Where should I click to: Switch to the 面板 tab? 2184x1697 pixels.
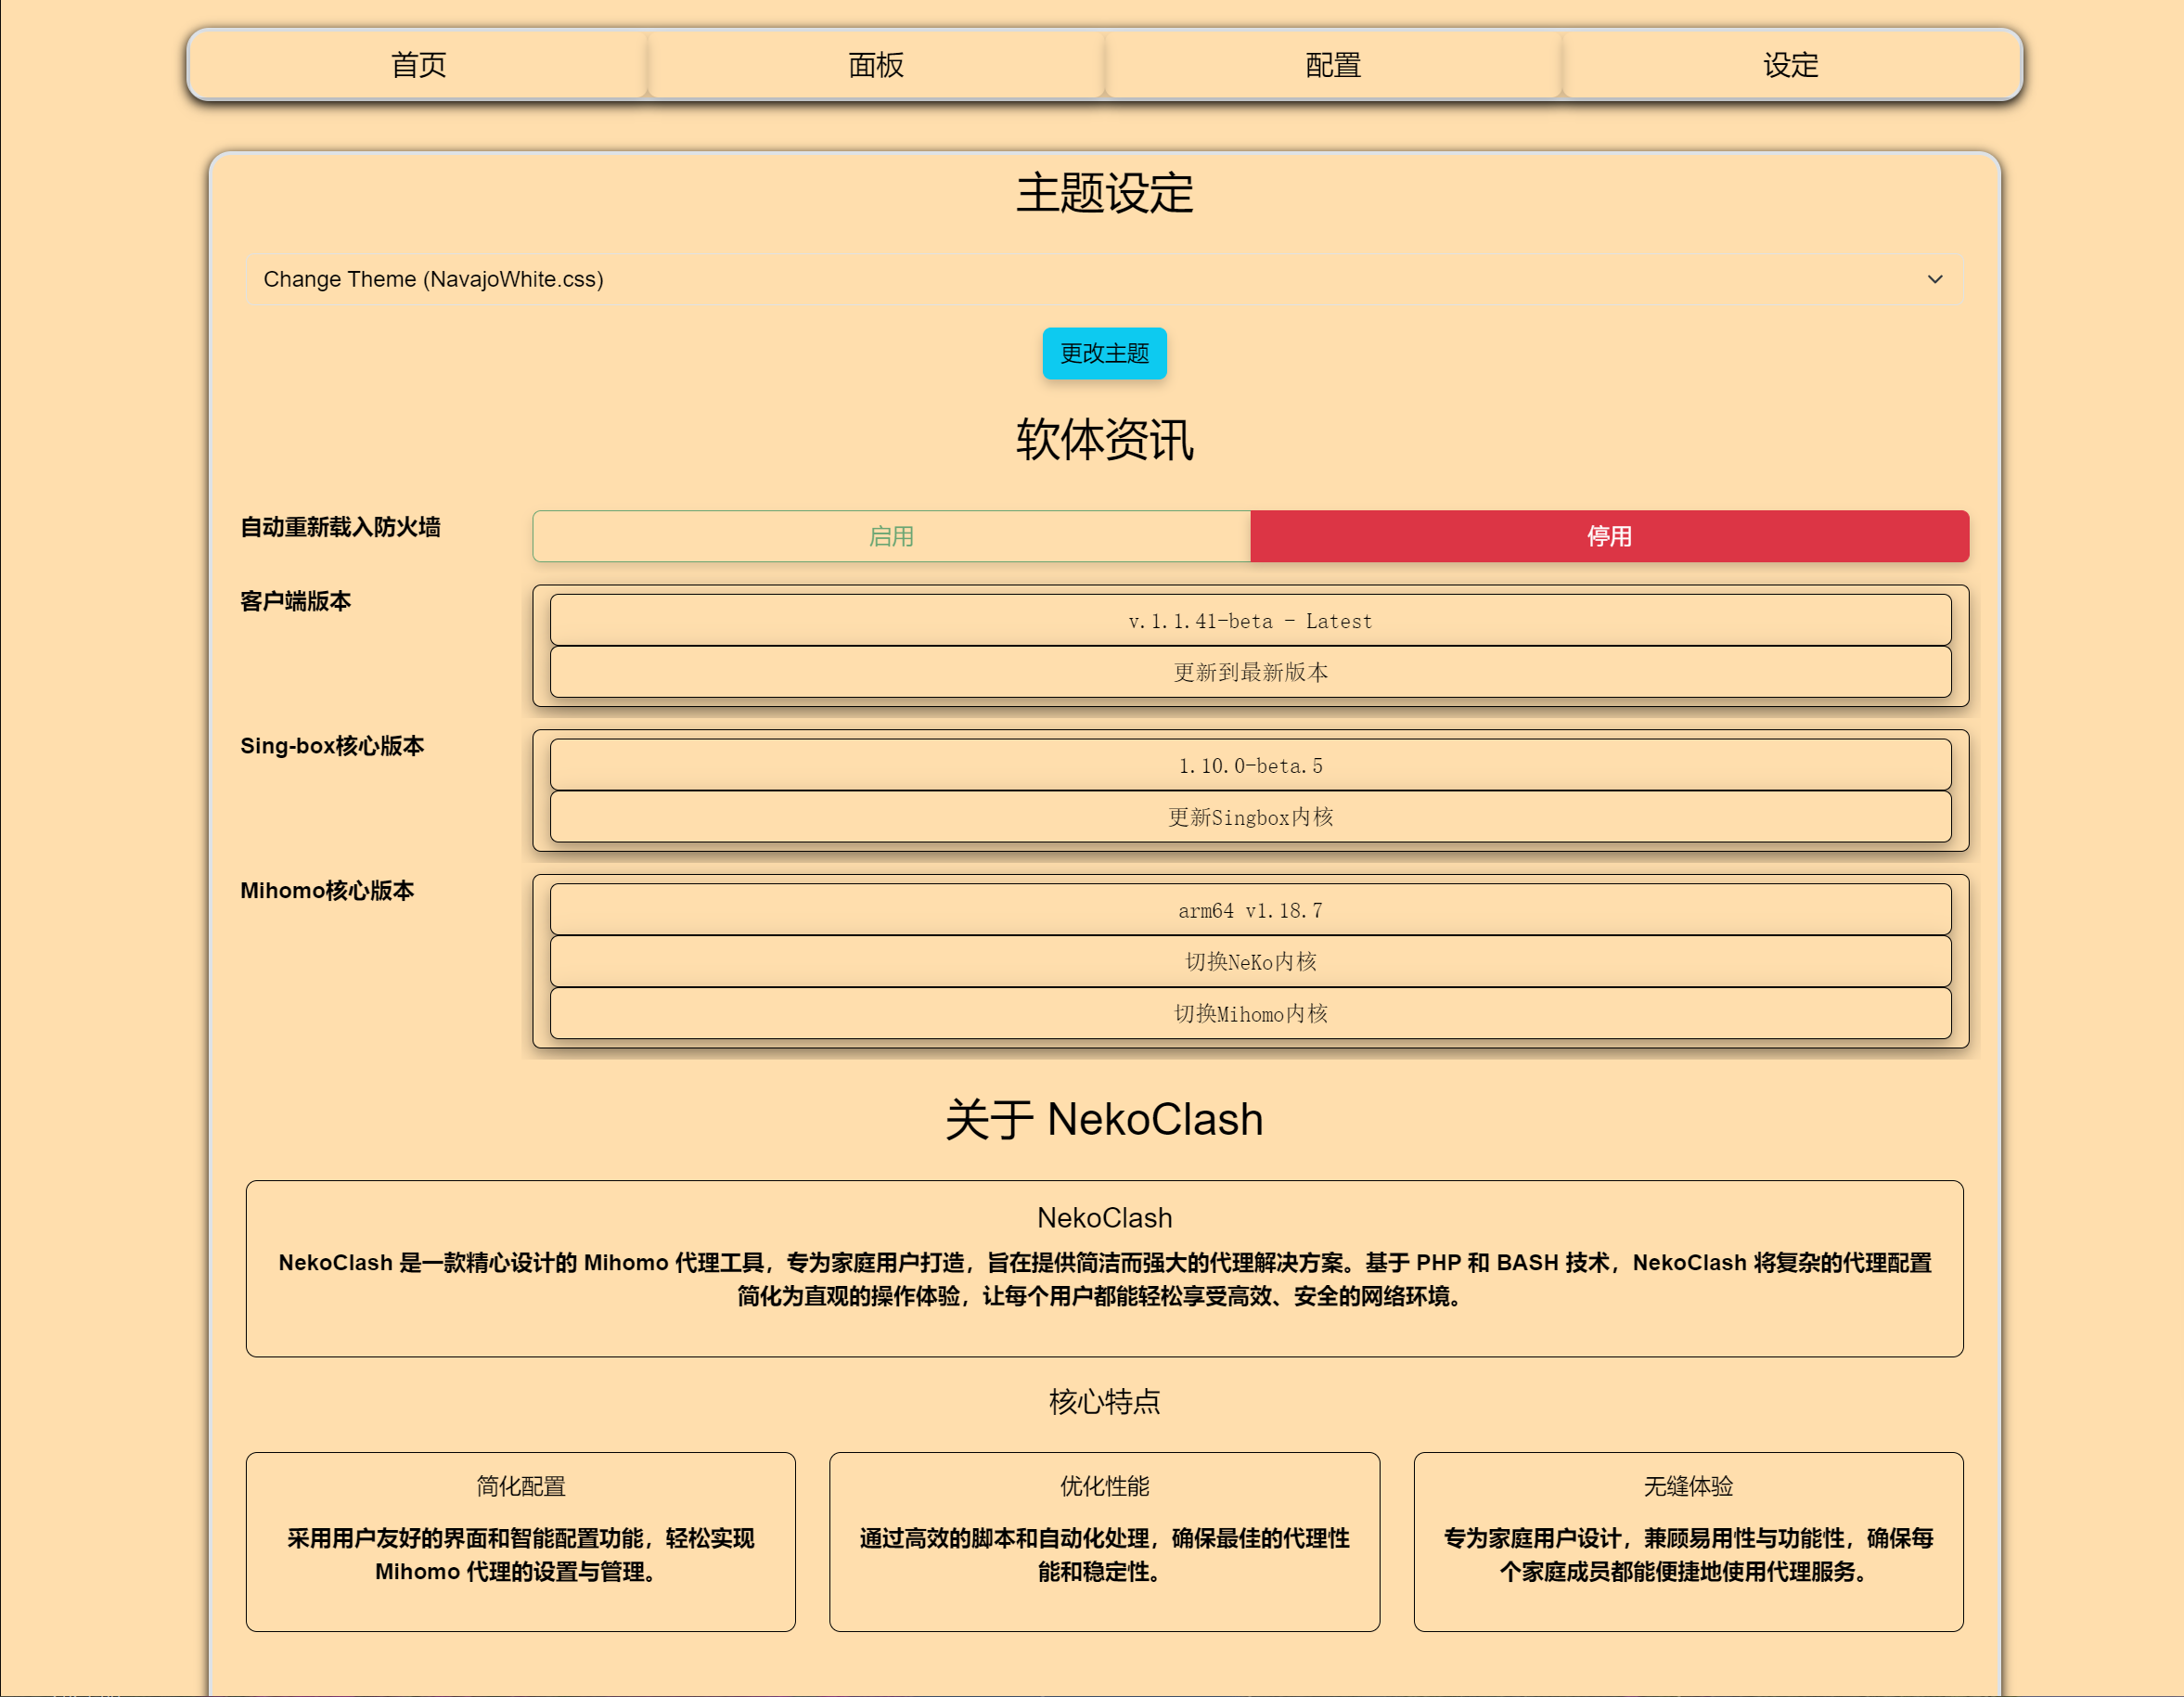pyautogui.click(x=876, y=65)
